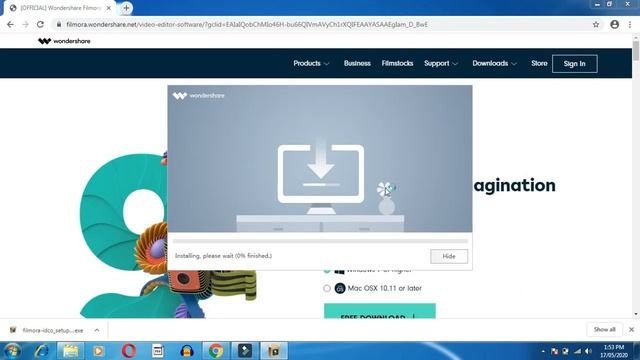Open Chrome three-dot menu
This screenshot has height=360, width=640.
point(630,24)
